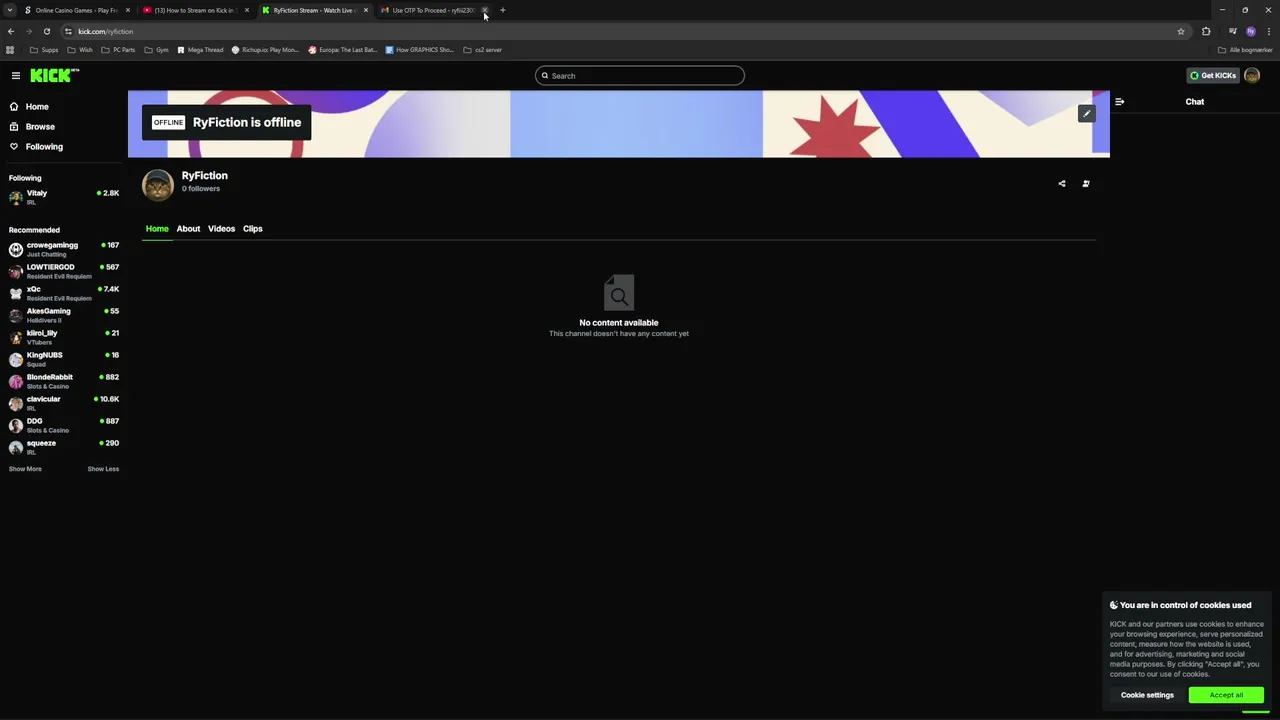
Task: Open Vitaly's channel in Following list
Action: click(x=64, y=197)
